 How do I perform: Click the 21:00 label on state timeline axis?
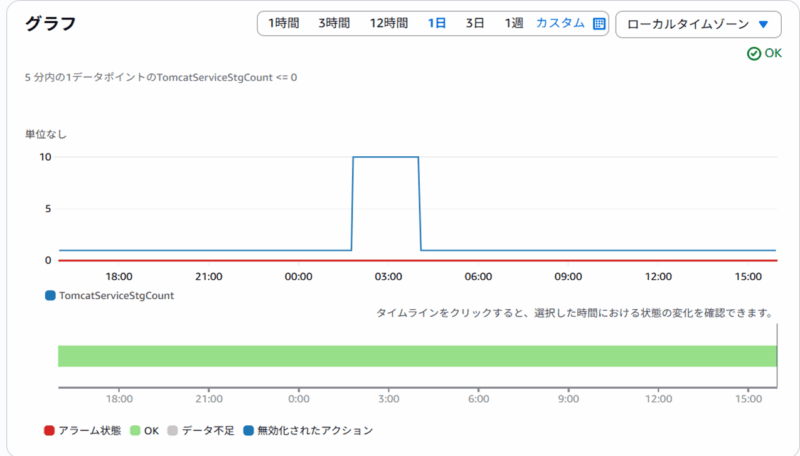pyautogui.click(x=209, y=399)
